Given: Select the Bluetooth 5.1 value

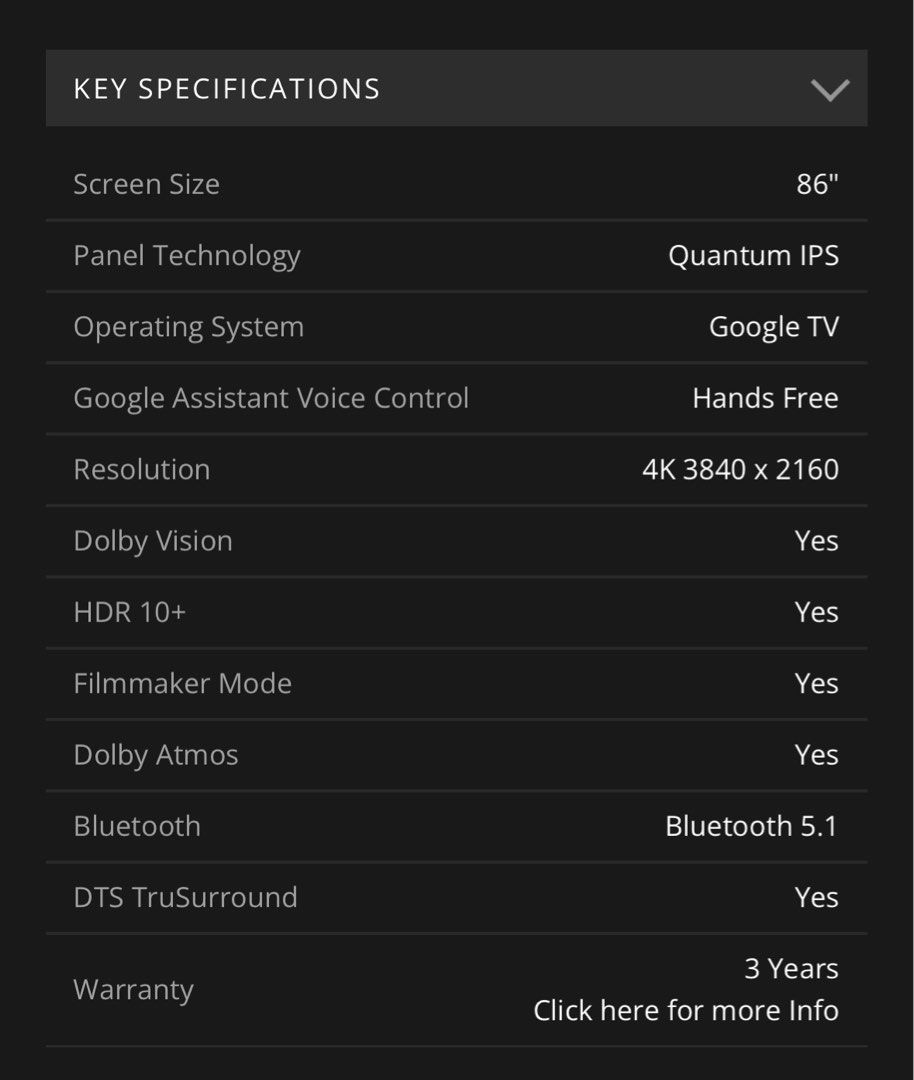Looking at the screenshot, I should point(751,826).
